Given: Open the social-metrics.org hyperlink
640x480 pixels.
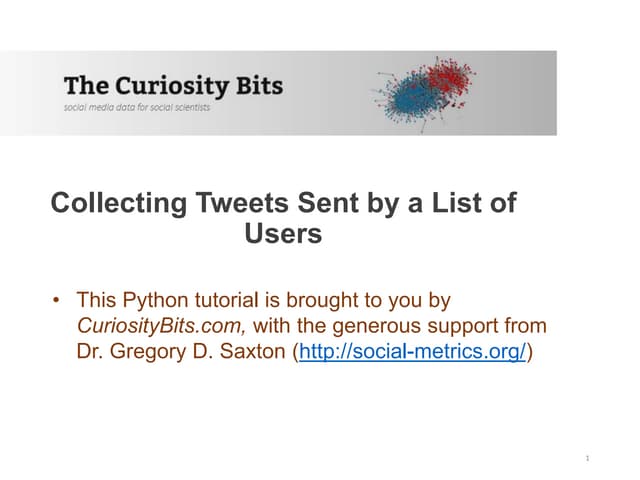Looking at the screenshot, I should (x=412, y=352).
